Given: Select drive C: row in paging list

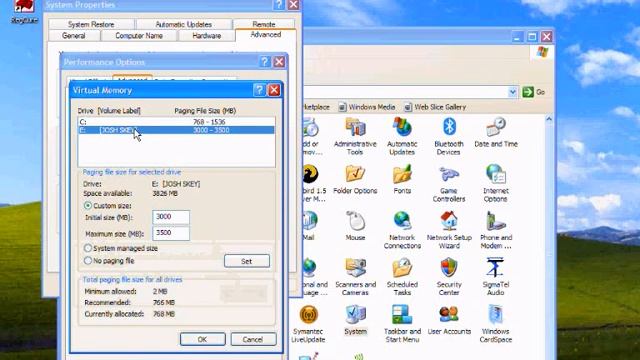Looking at the screenshot, I should (176, 122).
